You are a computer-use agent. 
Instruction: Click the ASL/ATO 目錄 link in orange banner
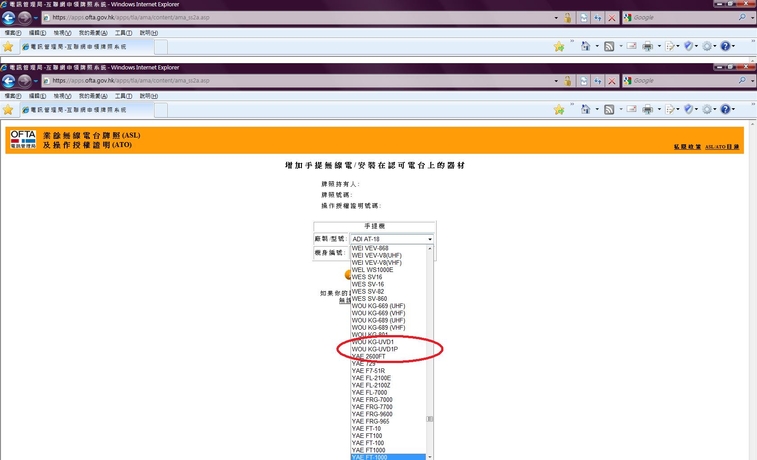(722, 147)
